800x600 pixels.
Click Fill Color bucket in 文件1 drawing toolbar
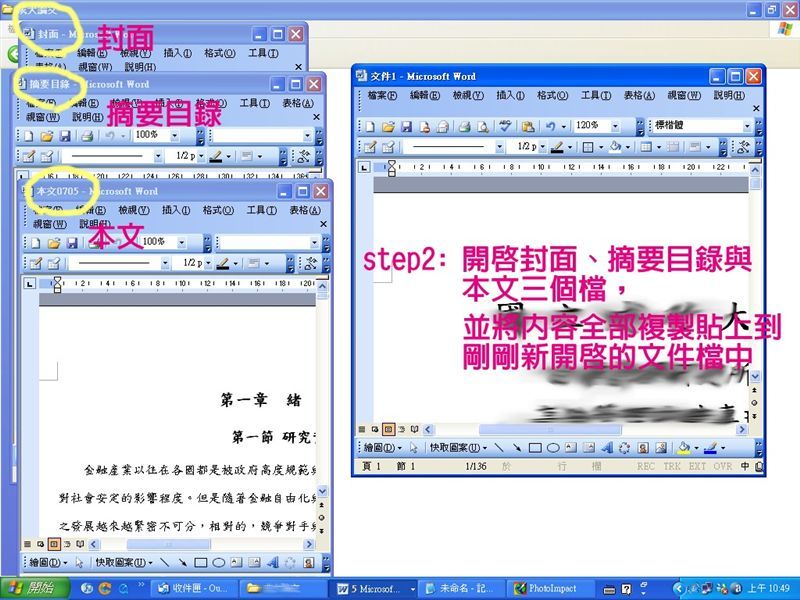683,448
